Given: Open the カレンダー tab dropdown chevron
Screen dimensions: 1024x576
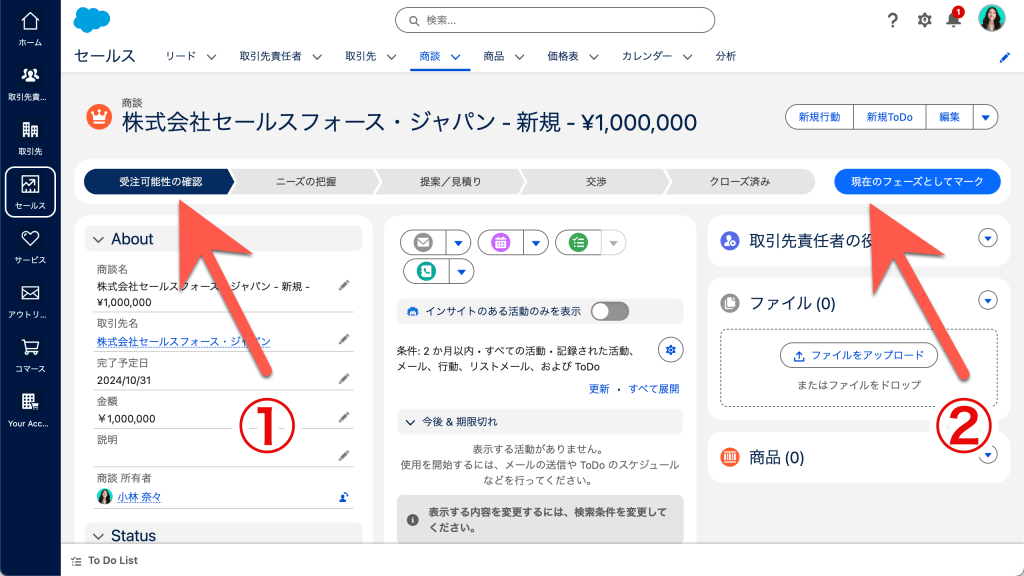Looking at the screenshot, I should 688,57.
